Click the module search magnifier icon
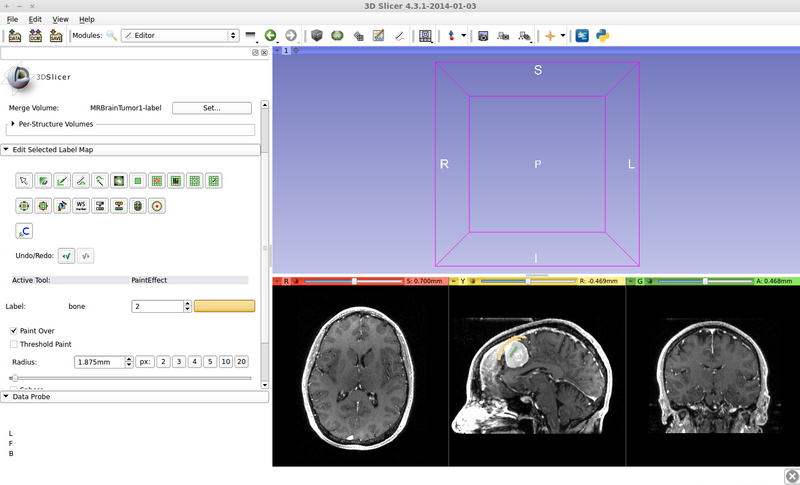This screenshot has width=800, height=485. [111, 35]
